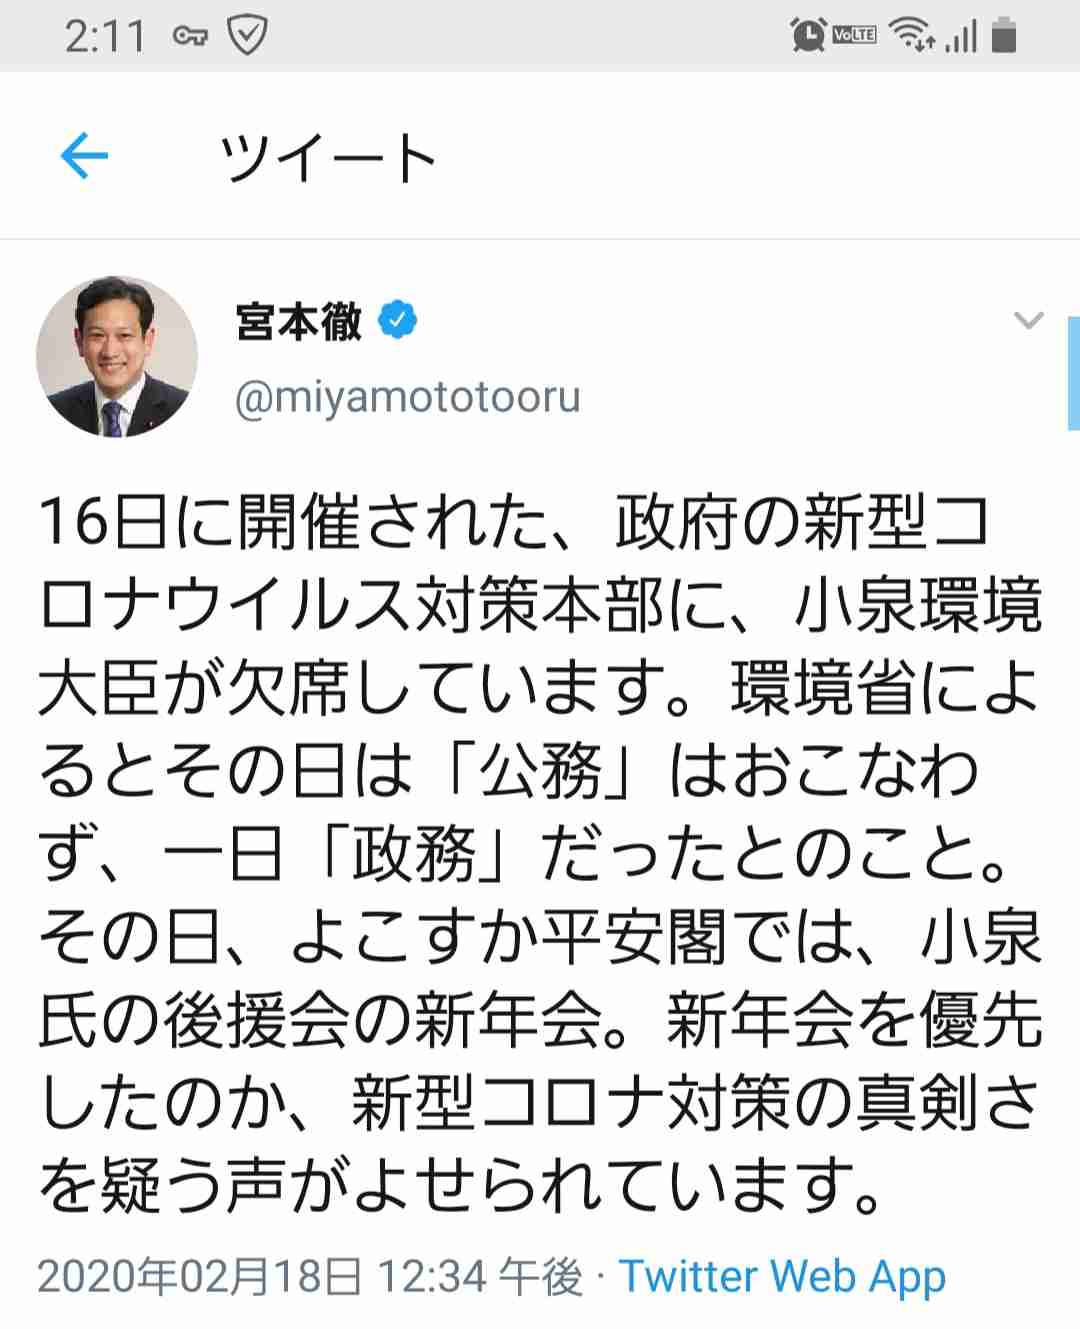Tap the ツイート header title
Screen dimensions: 1080x1329
tap(328, 158)
